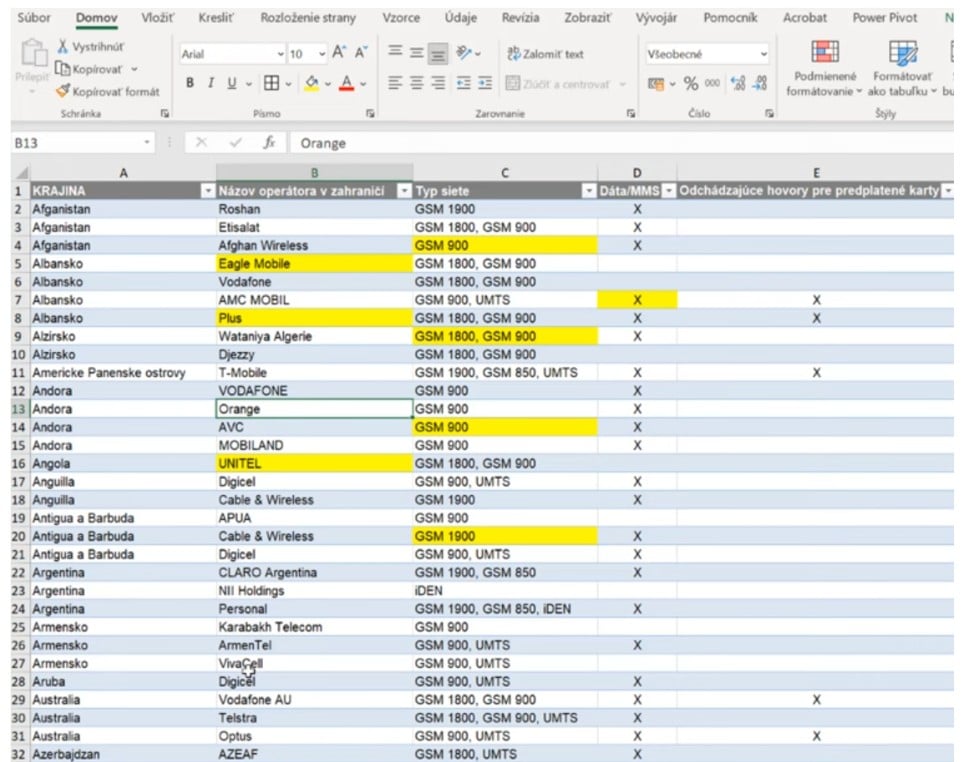
Task: Click the insert function fx icon
Action: coord(269,143)
